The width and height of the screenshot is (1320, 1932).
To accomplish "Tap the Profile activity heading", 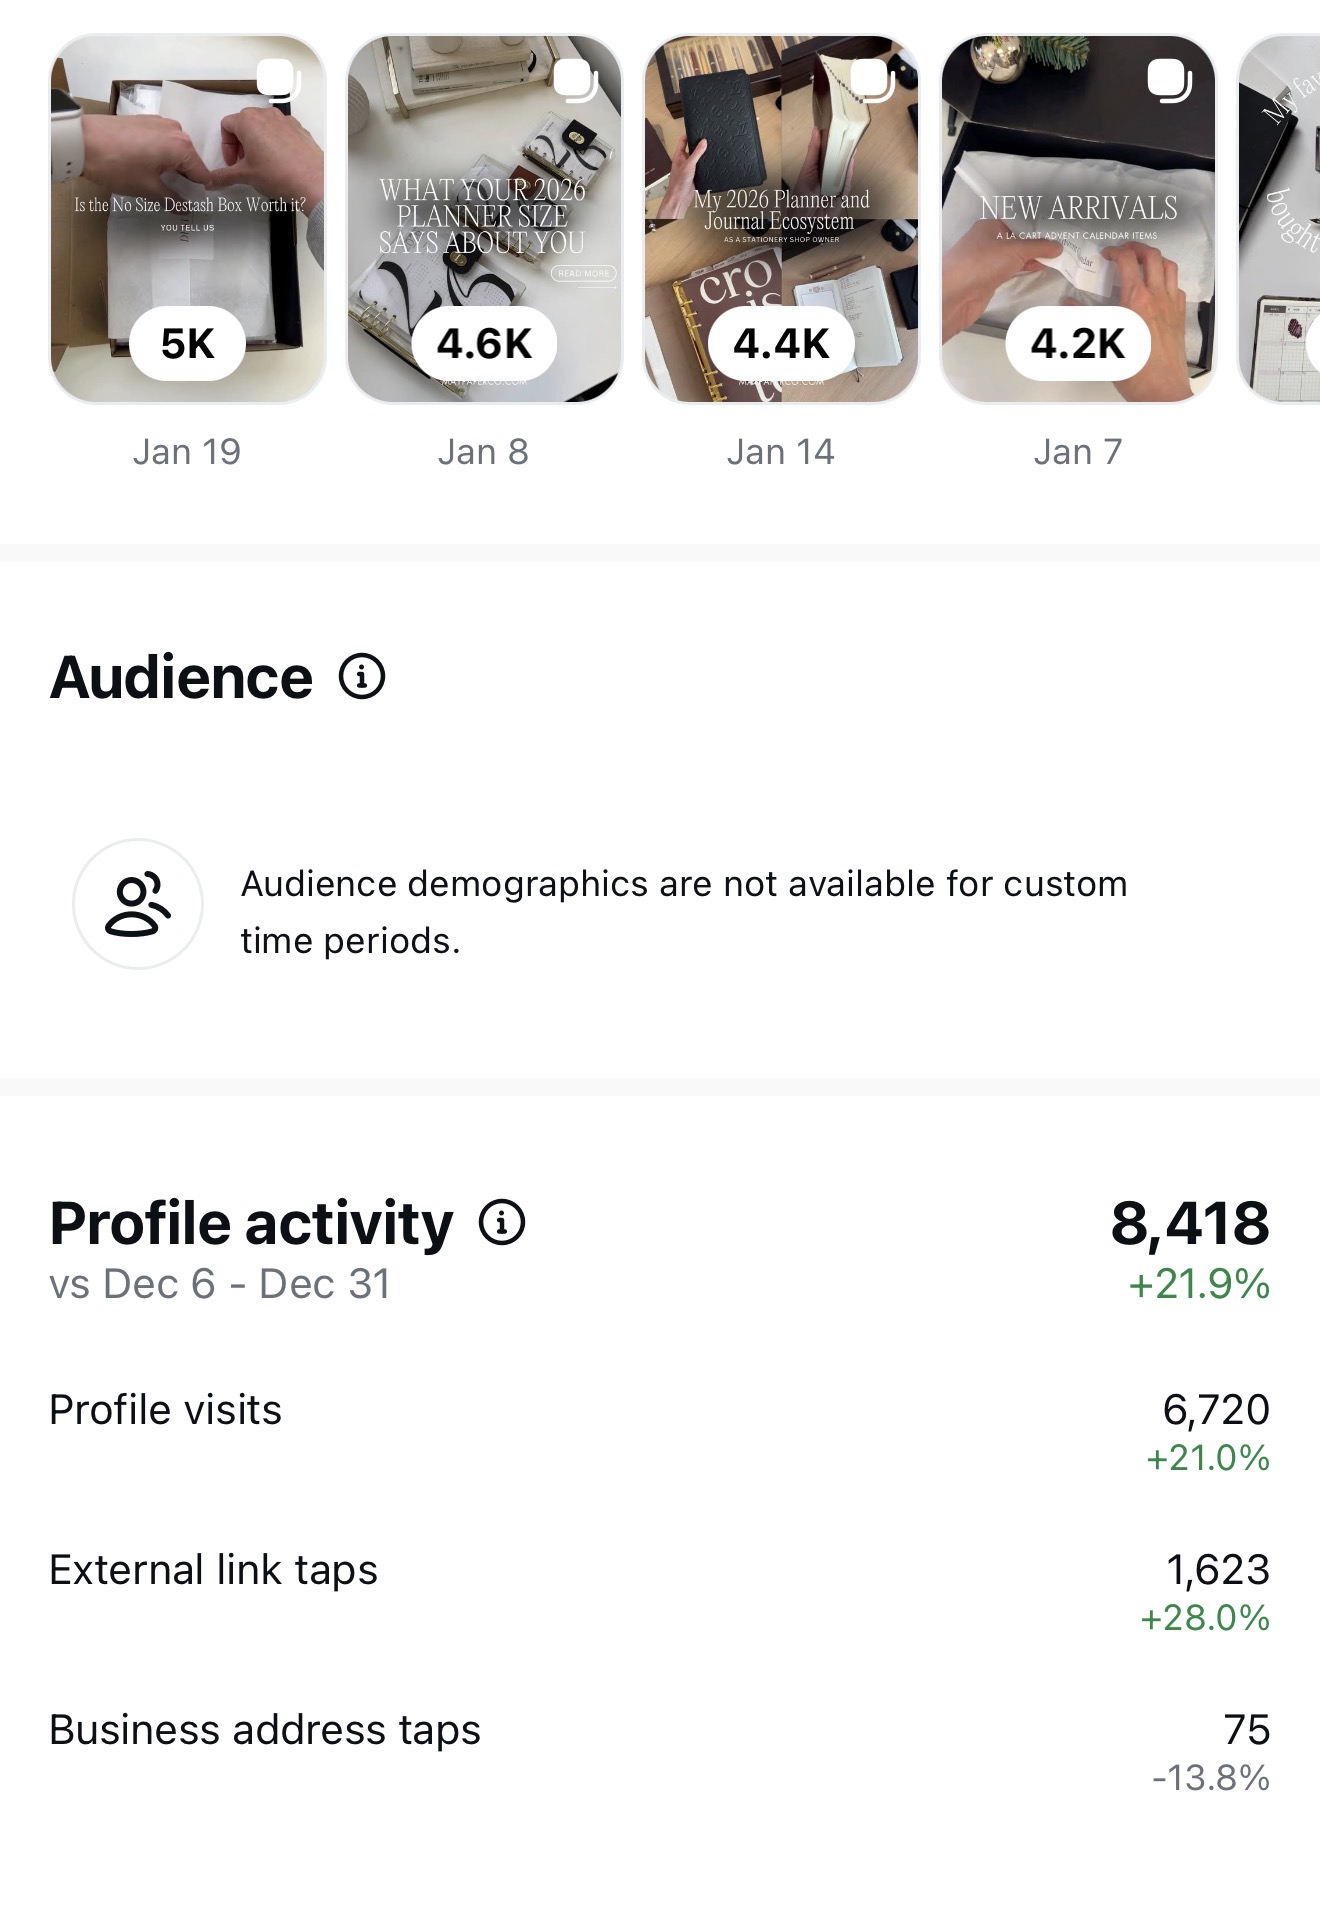I will point(251,1224).
